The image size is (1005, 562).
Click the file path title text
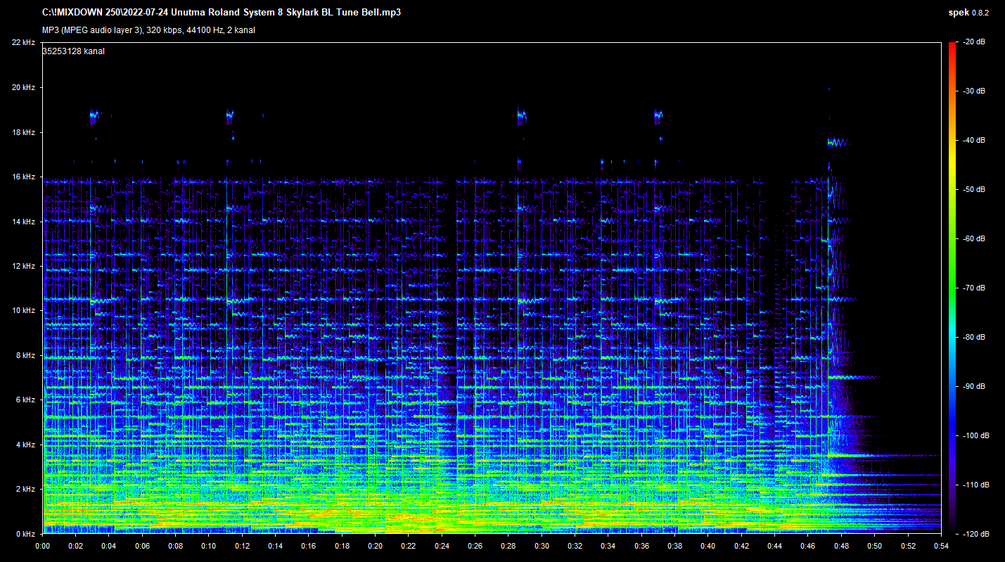[x=222, y=12]
